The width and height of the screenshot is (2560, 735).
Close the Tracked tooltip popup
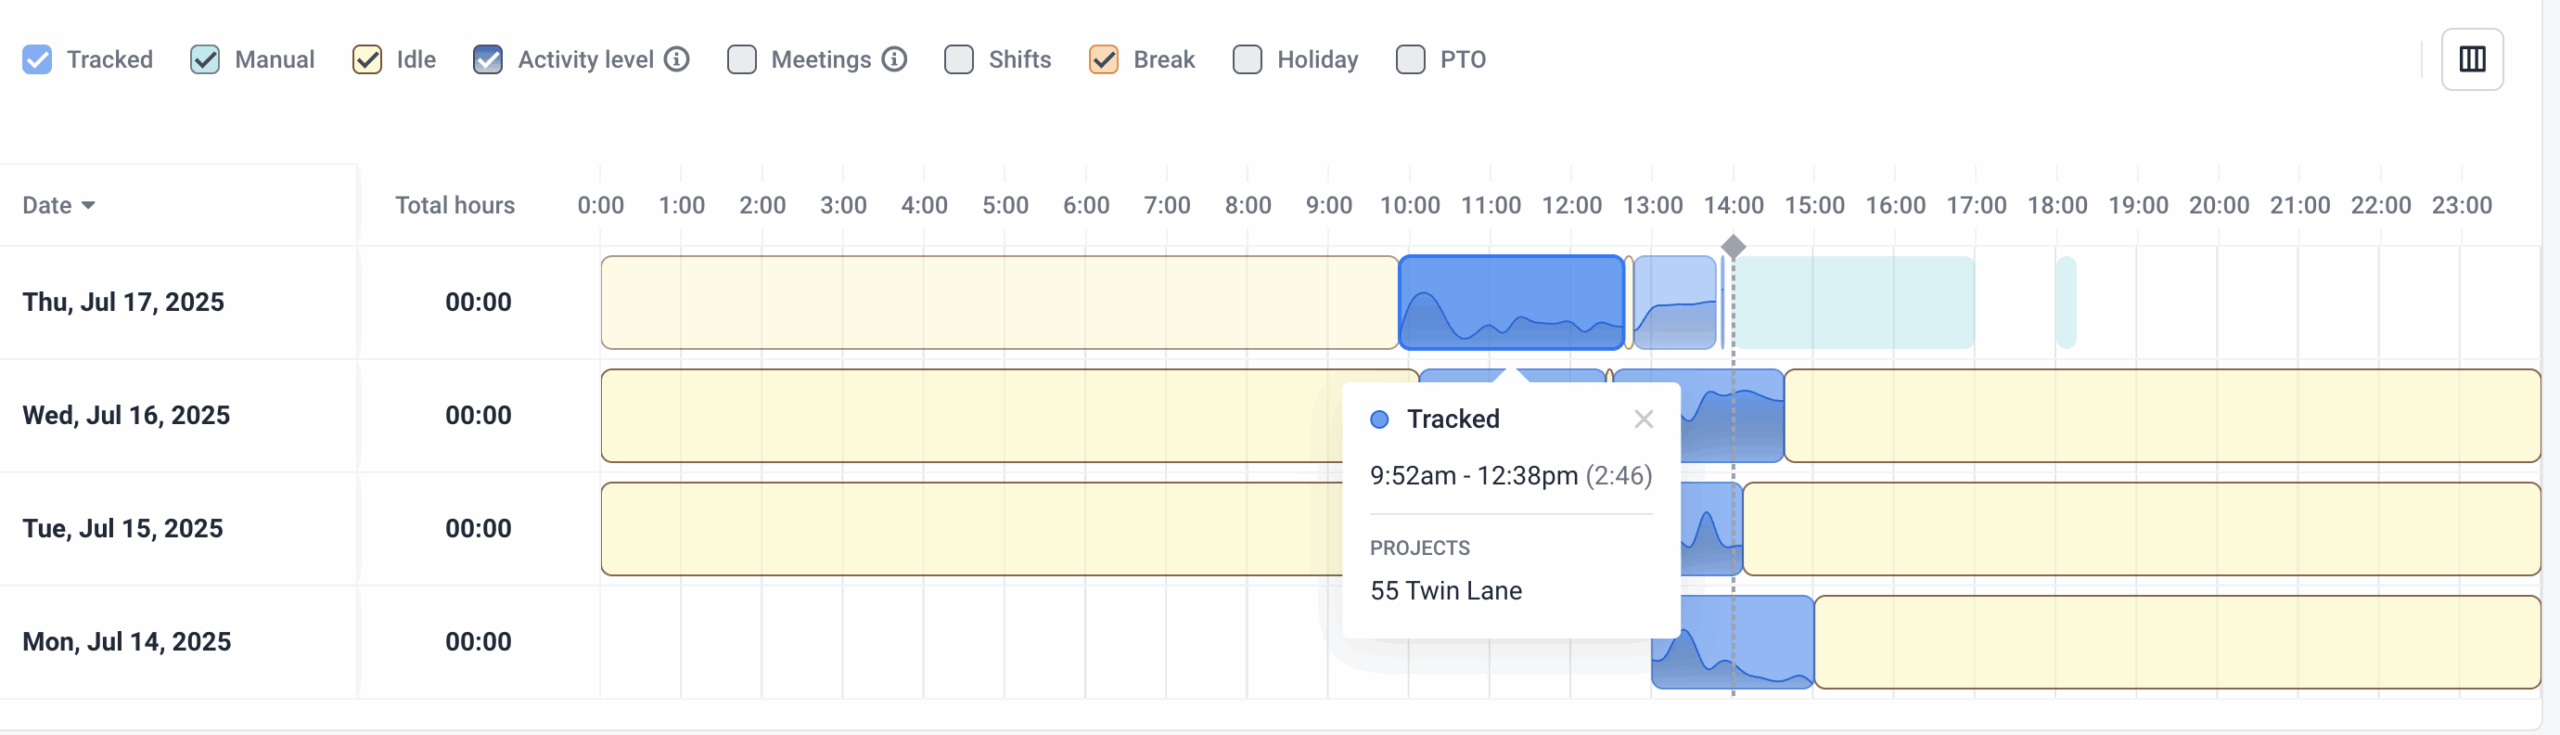pos(1643,419)
